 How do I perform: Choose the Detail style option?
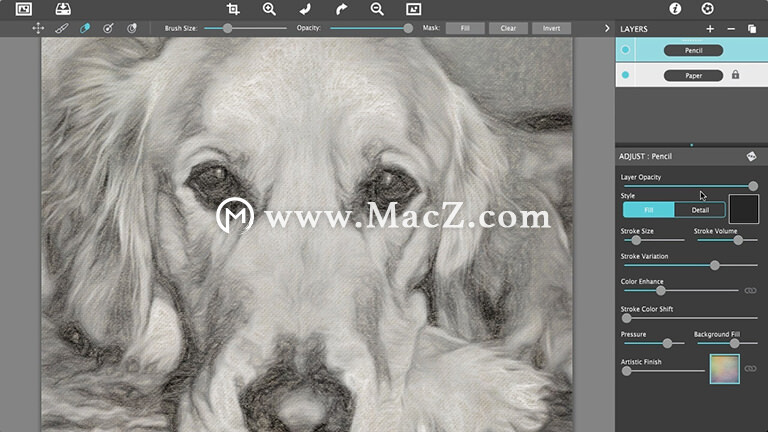coord(700,210)
